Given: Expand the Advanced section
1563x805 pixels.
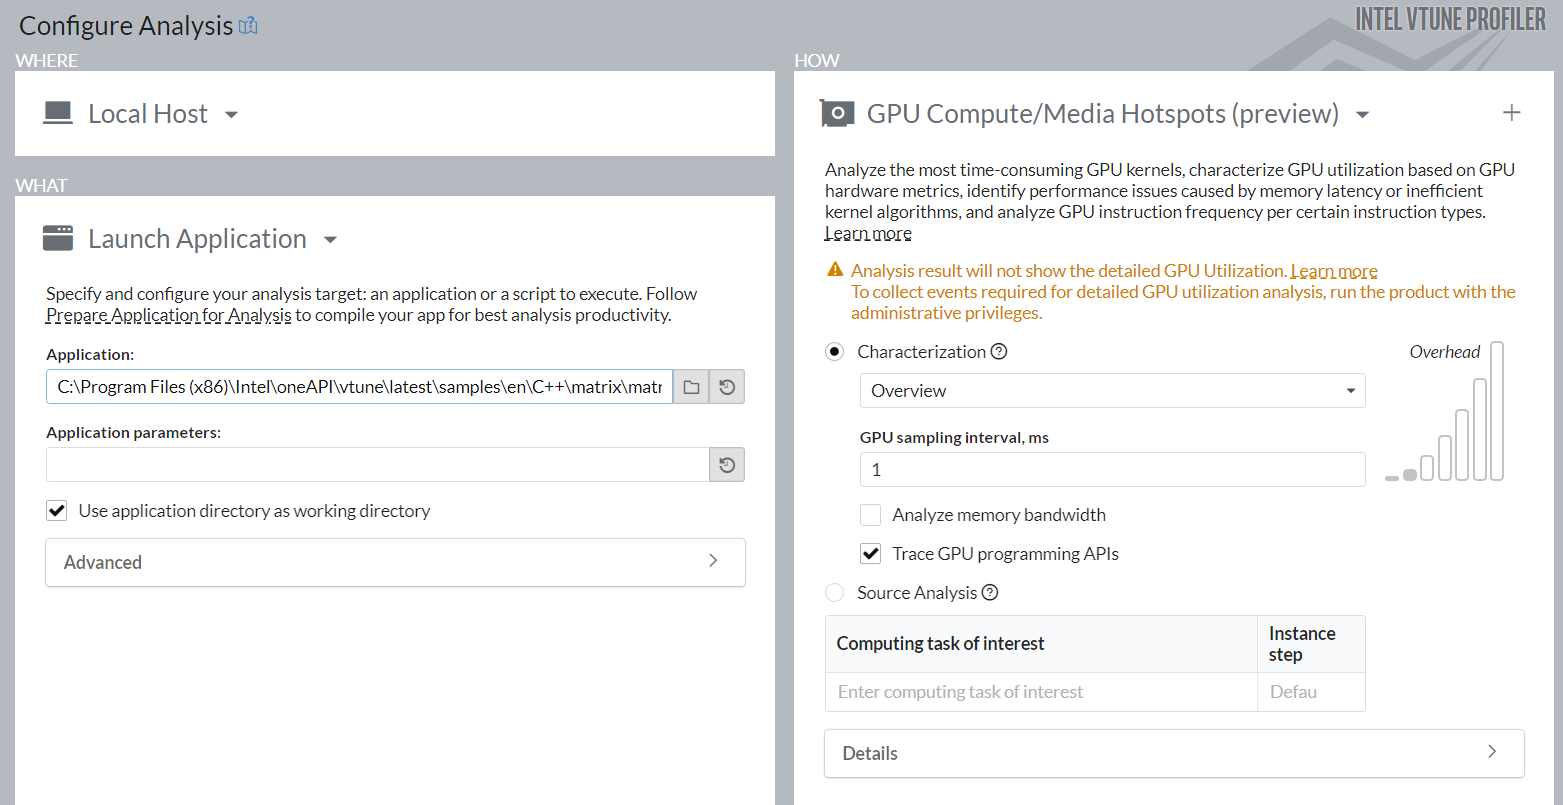Looking at the screenshot, I should (x=395, y=562).
